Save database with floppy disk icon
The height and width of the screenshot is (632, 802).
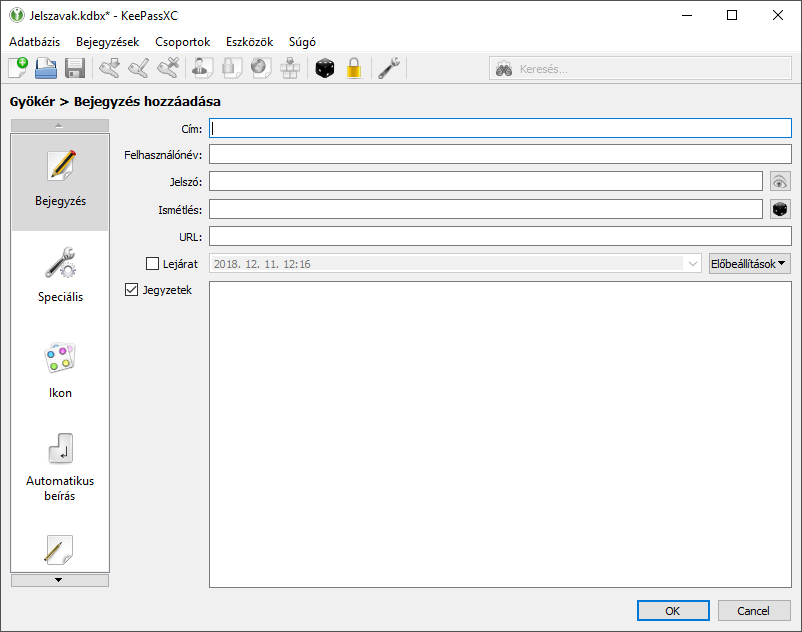(x=75, y=68)
